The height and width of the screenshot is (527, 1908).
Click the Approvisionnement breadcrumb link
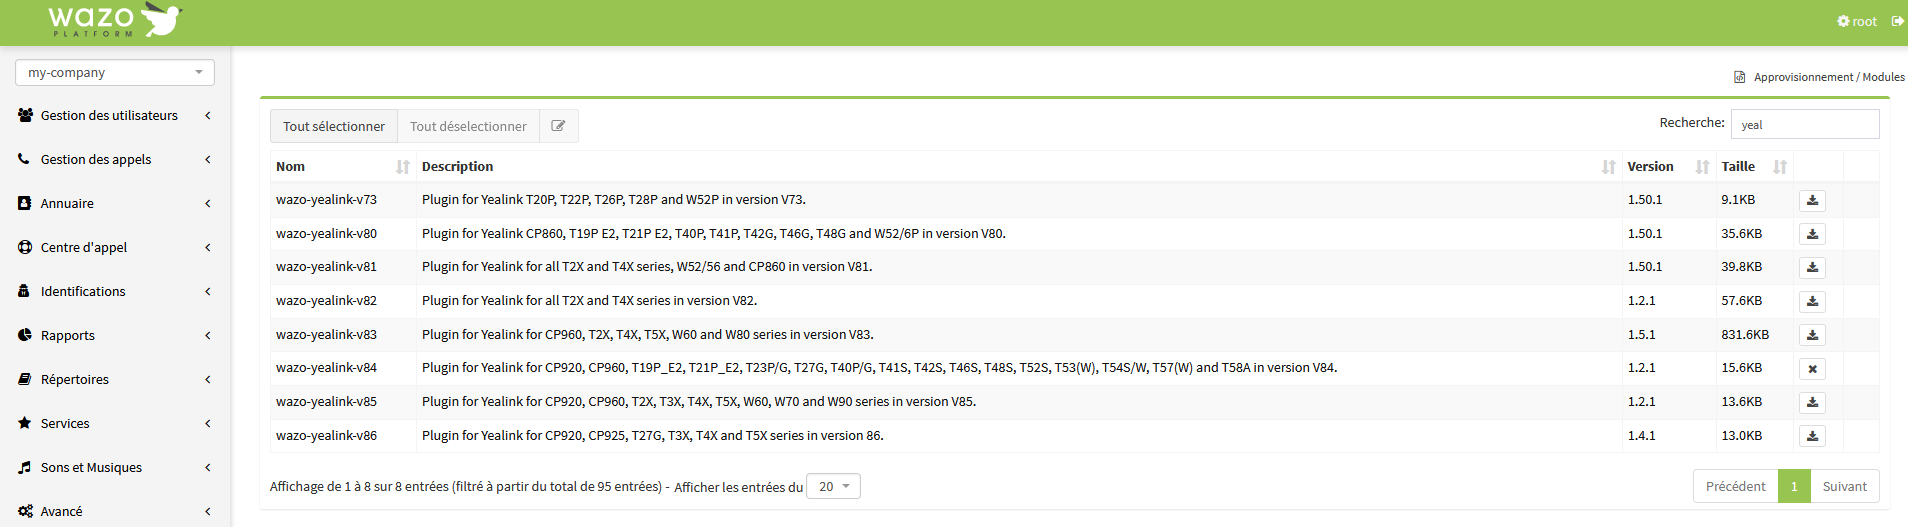(x=1803, y=77)
